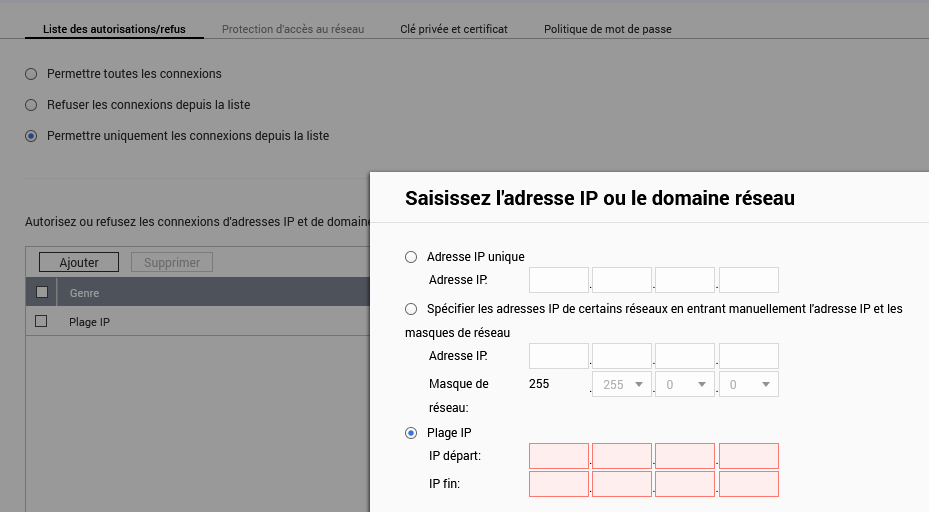Check the 'Plage IP' row checkbox
The width and height of the screenshot is (929, 512).
pyautogui.click(x=42, y=322)
